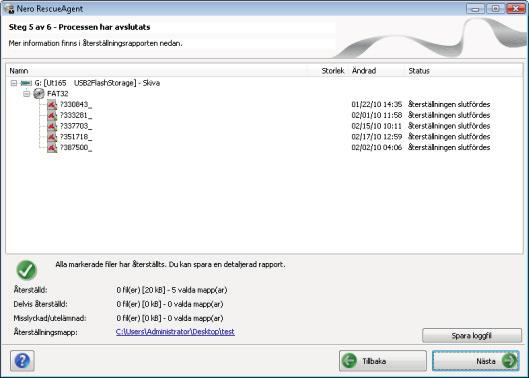Collapse the G: USB2FlashStorage drive node

[13, 83]
